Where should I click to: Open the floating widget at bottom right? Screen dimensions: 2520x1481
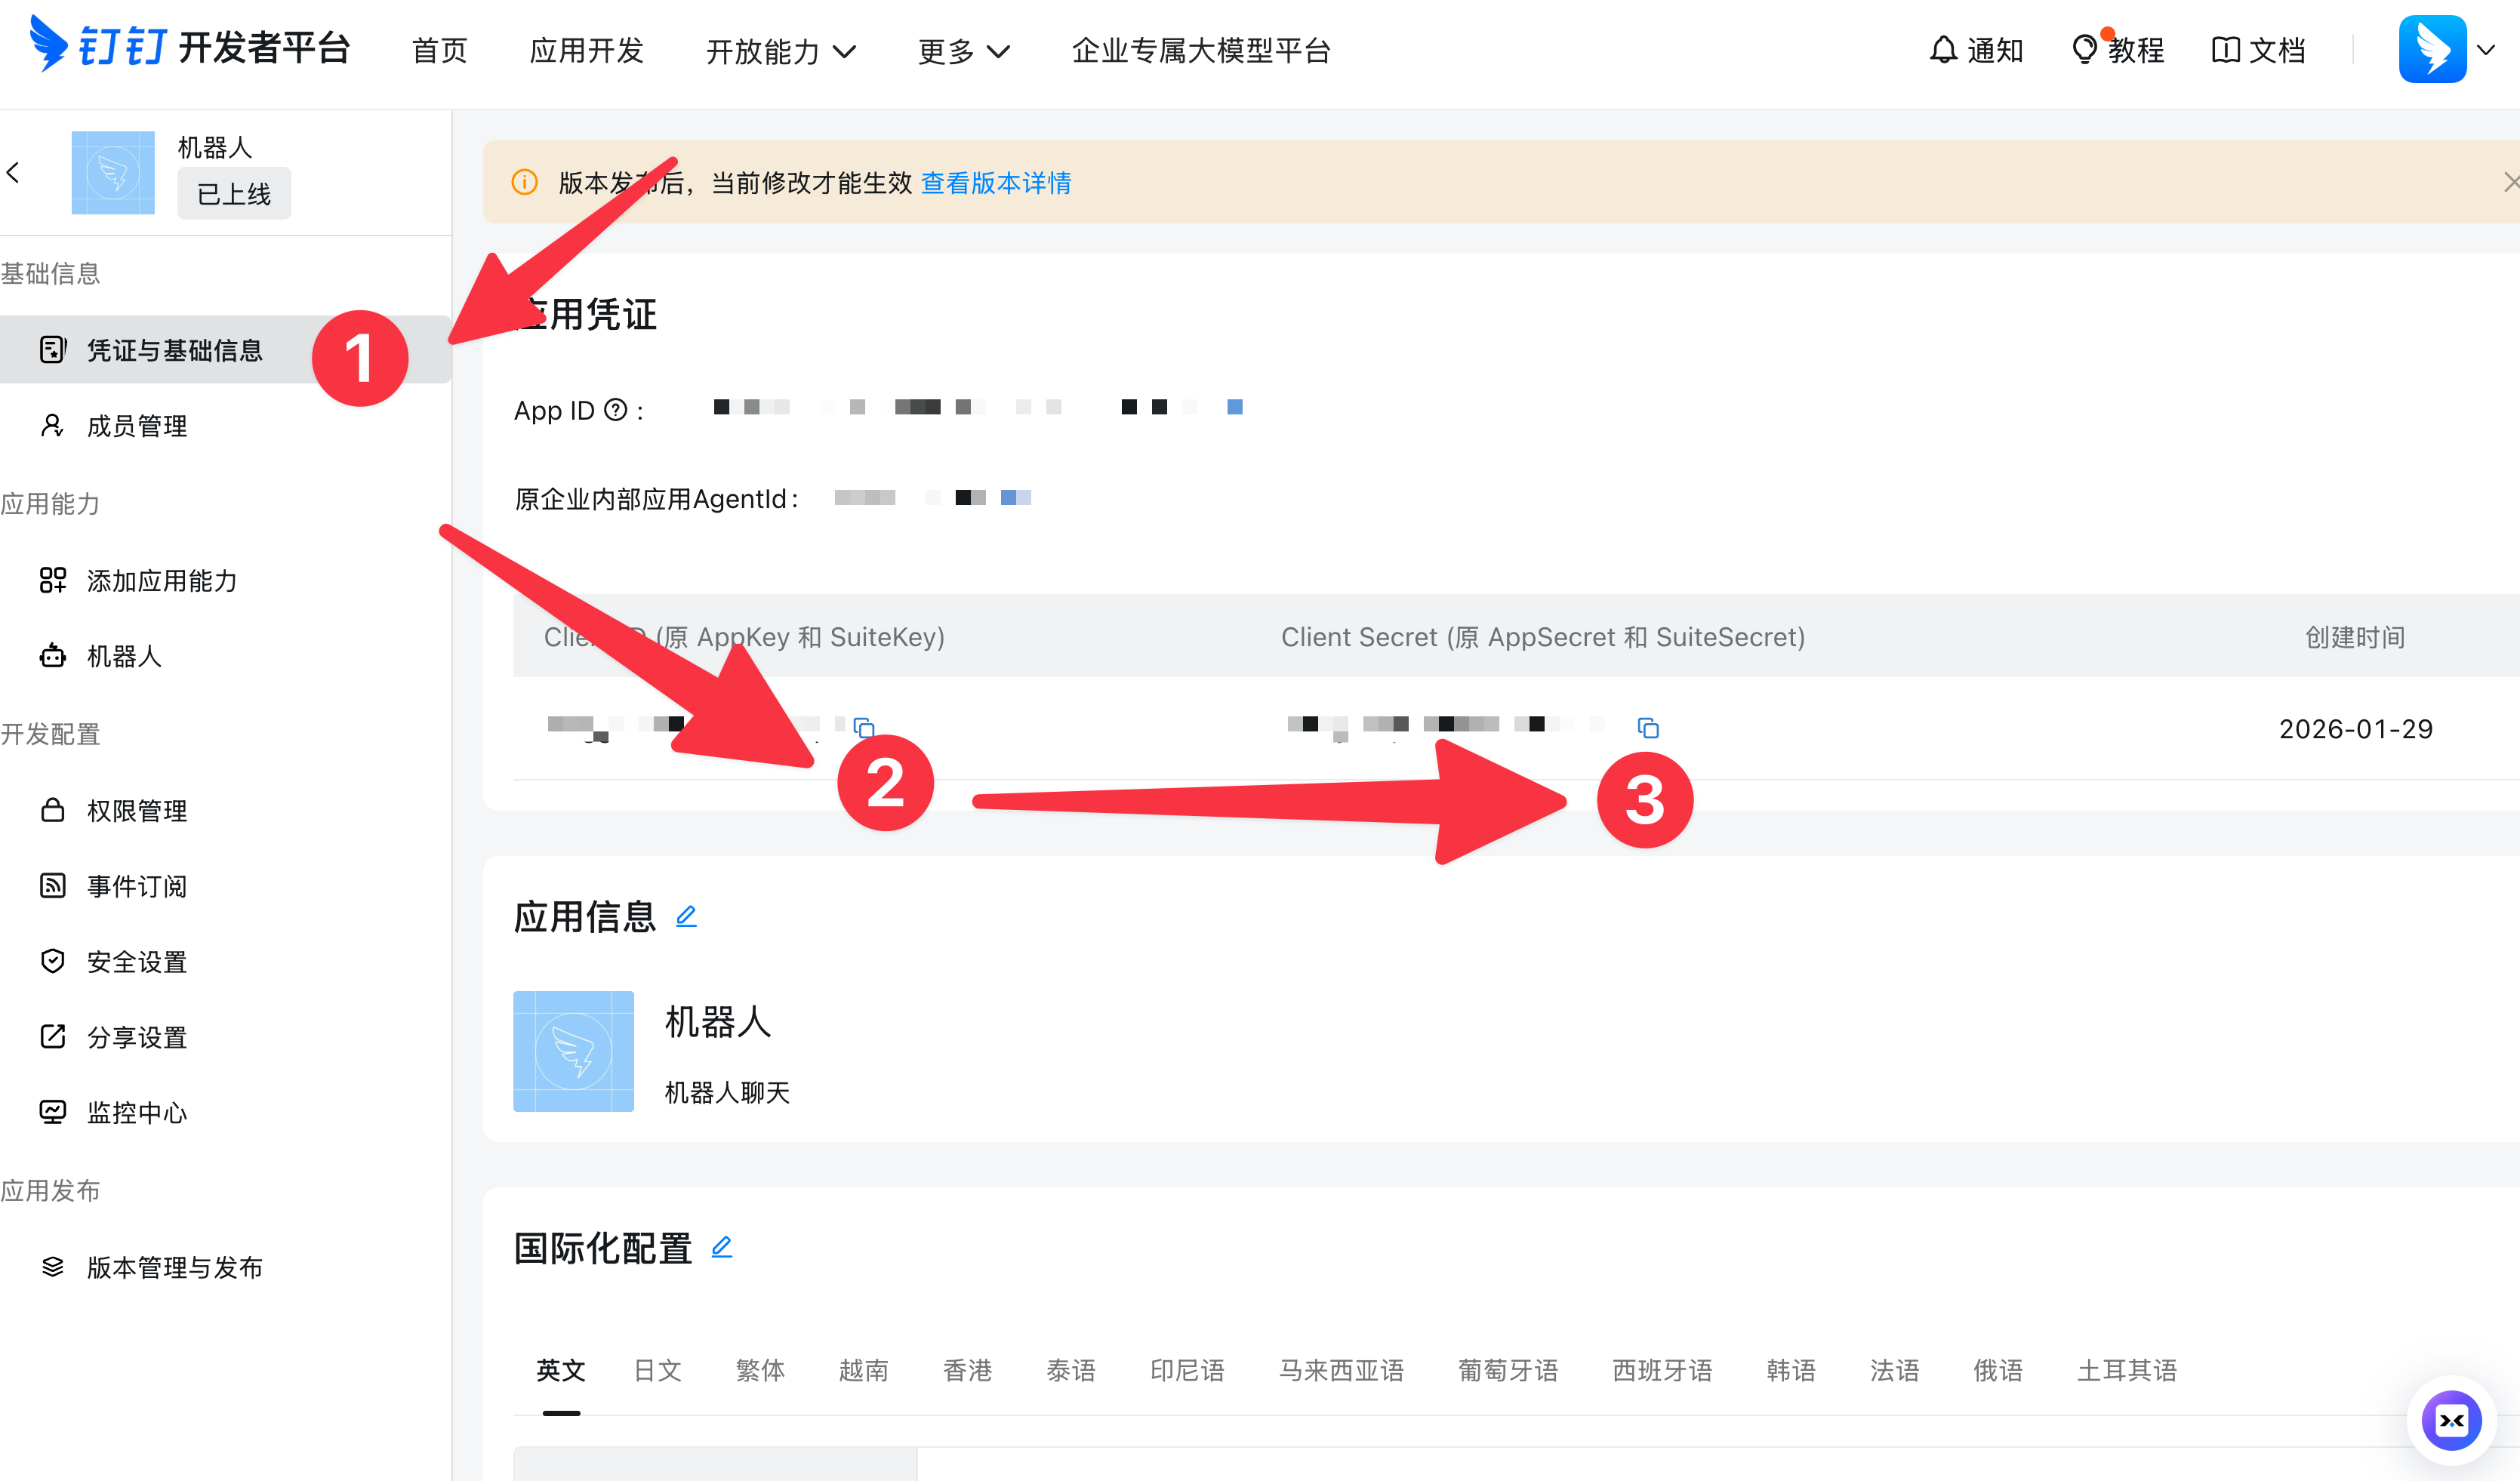[x=2452, y=1420]
